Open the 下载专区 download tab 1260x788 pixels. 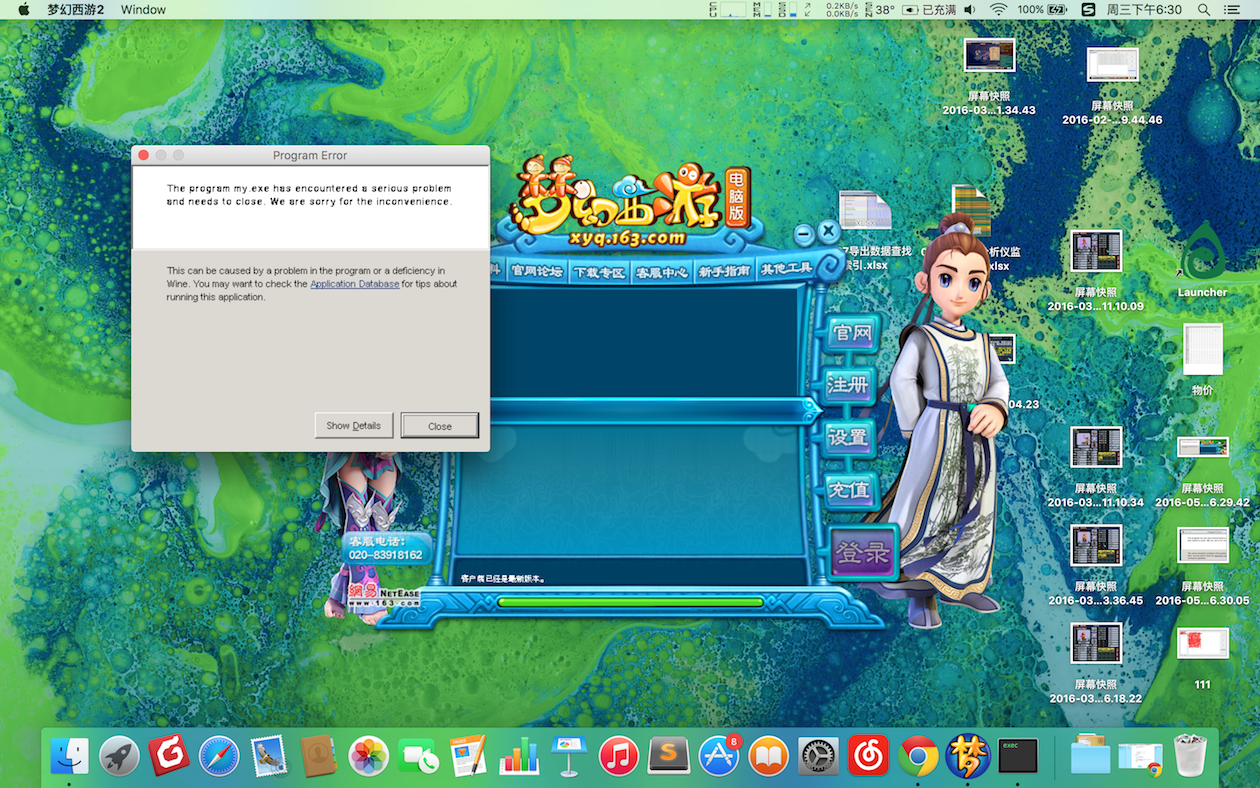pos(598,272)
